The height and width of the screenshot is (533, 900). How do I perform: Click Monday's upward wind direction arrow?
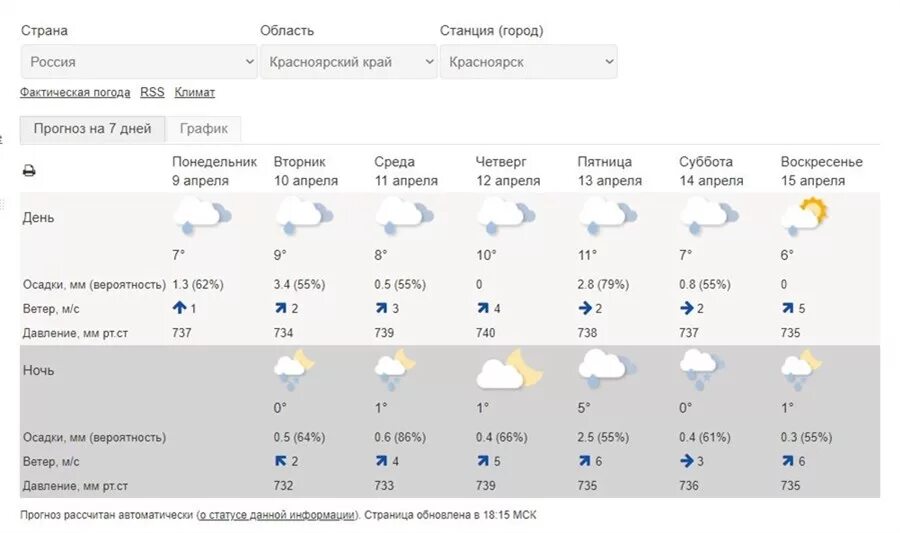[180, 308]
